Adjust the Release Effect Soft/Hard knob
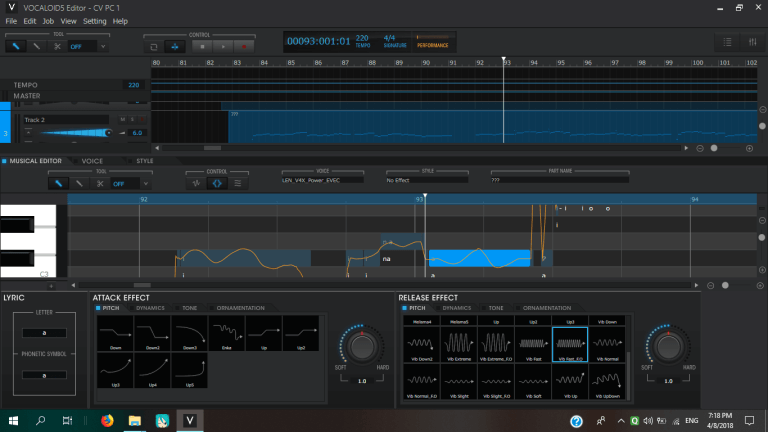The image size is (768, 432). click(668, 346)
